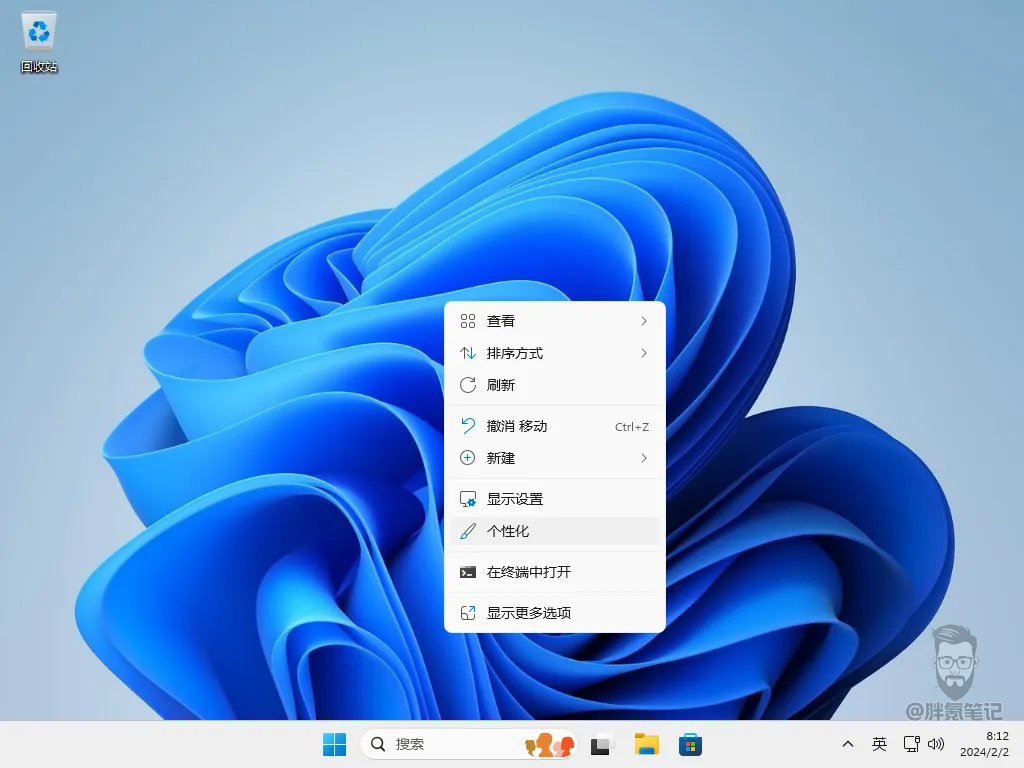Viewport: 1024px width, 768px height.
Task: Launch Microsoft Store from taskbar
Action: [x=690, y=744]
